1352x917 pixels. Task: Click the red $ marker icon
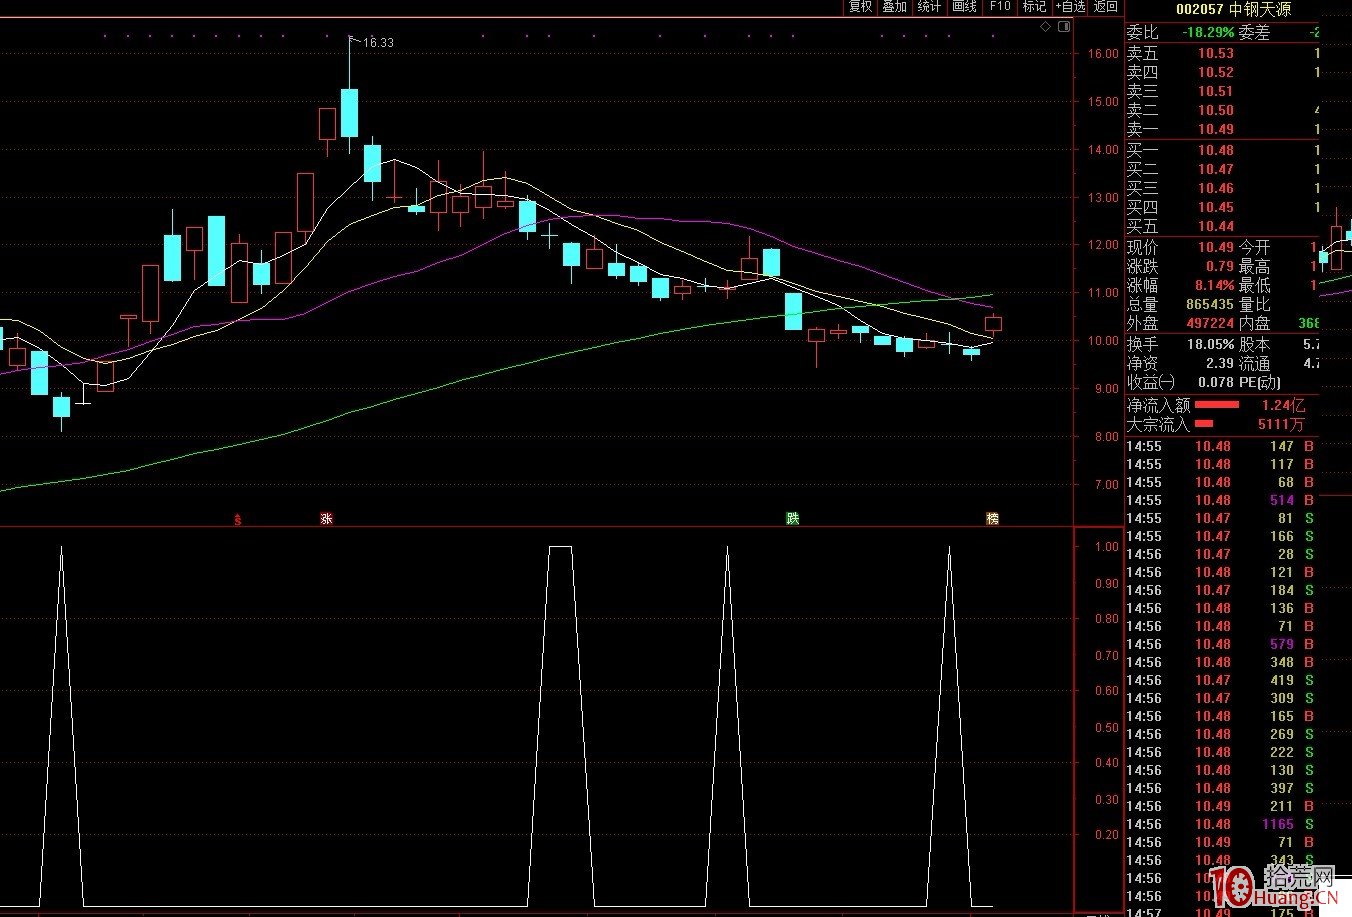[x=237, y=518]
